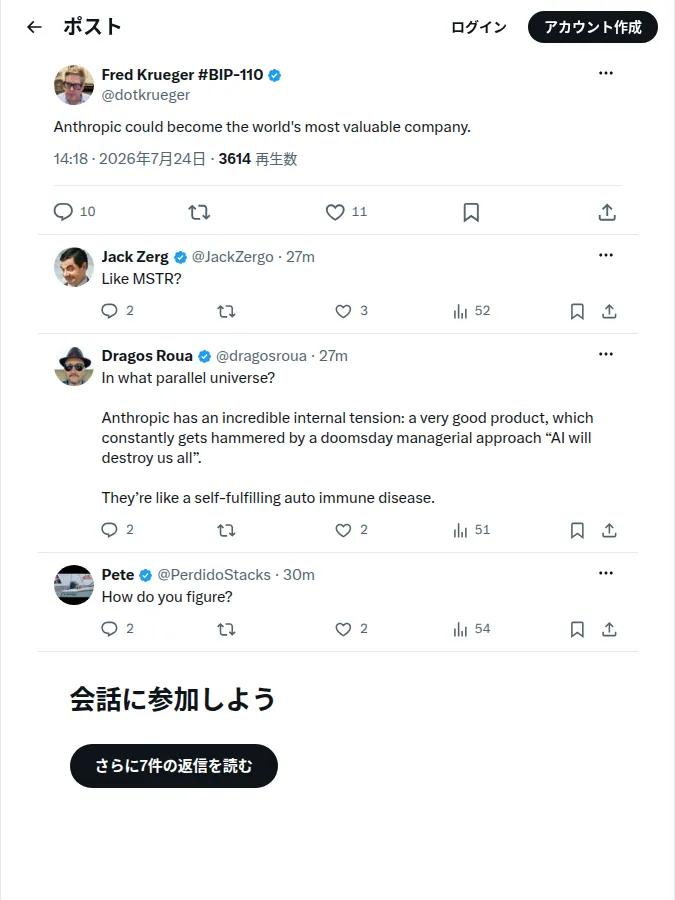Read 7 more replies button
Image resolution: width=675 pixels, height=900 pixels.
click(174, 766)
